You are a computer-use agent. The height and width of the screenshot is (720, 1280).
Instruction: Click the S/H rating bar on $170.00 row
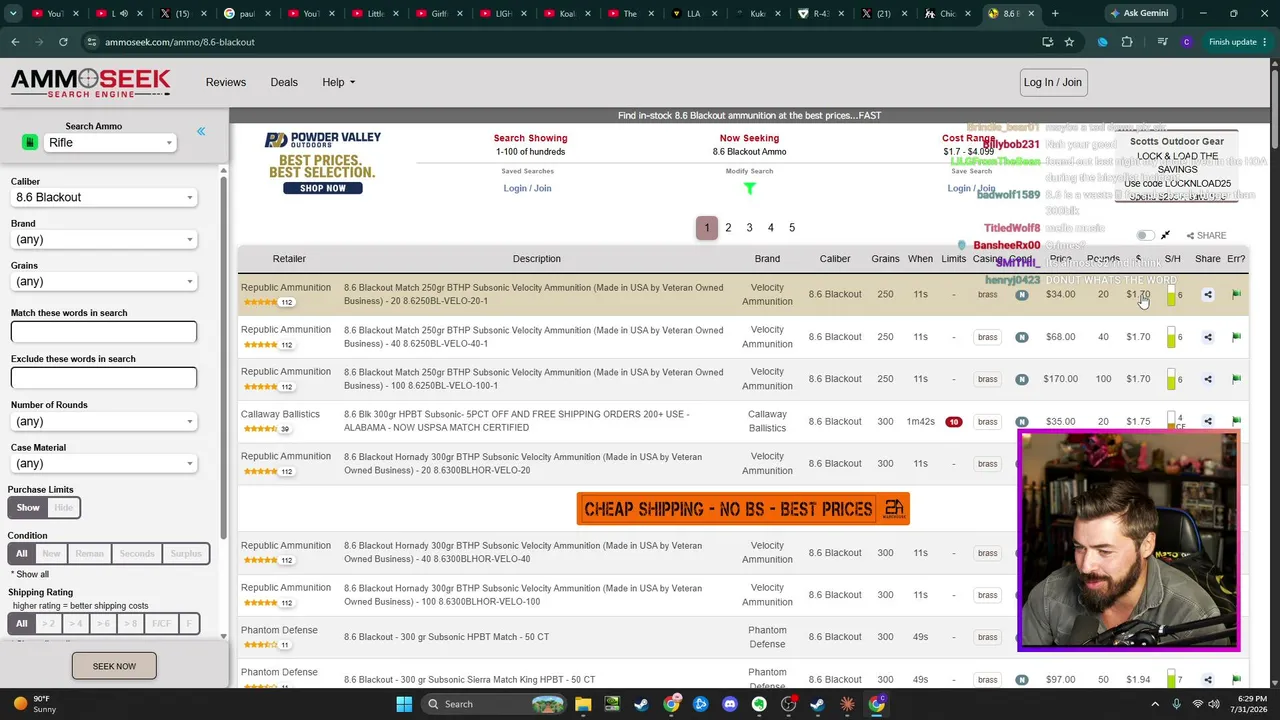pos(1171,379)
